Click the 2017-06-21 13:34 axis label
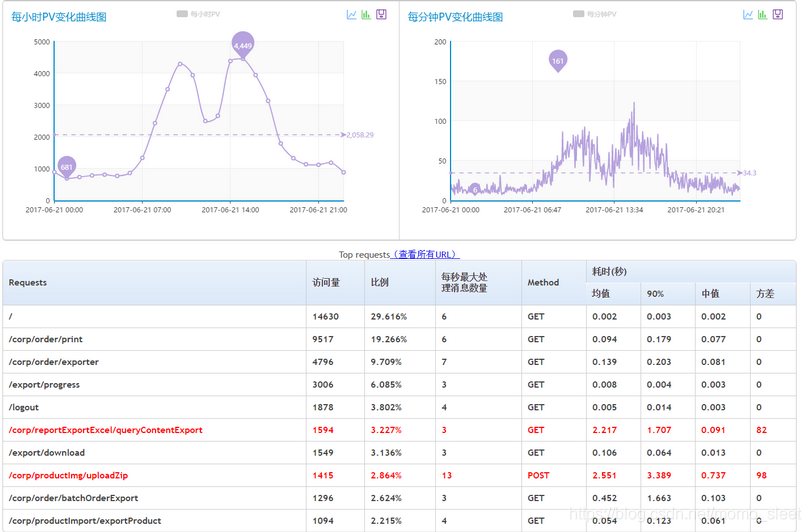Viewport: 811px width, 532px height. pos(614,210)
